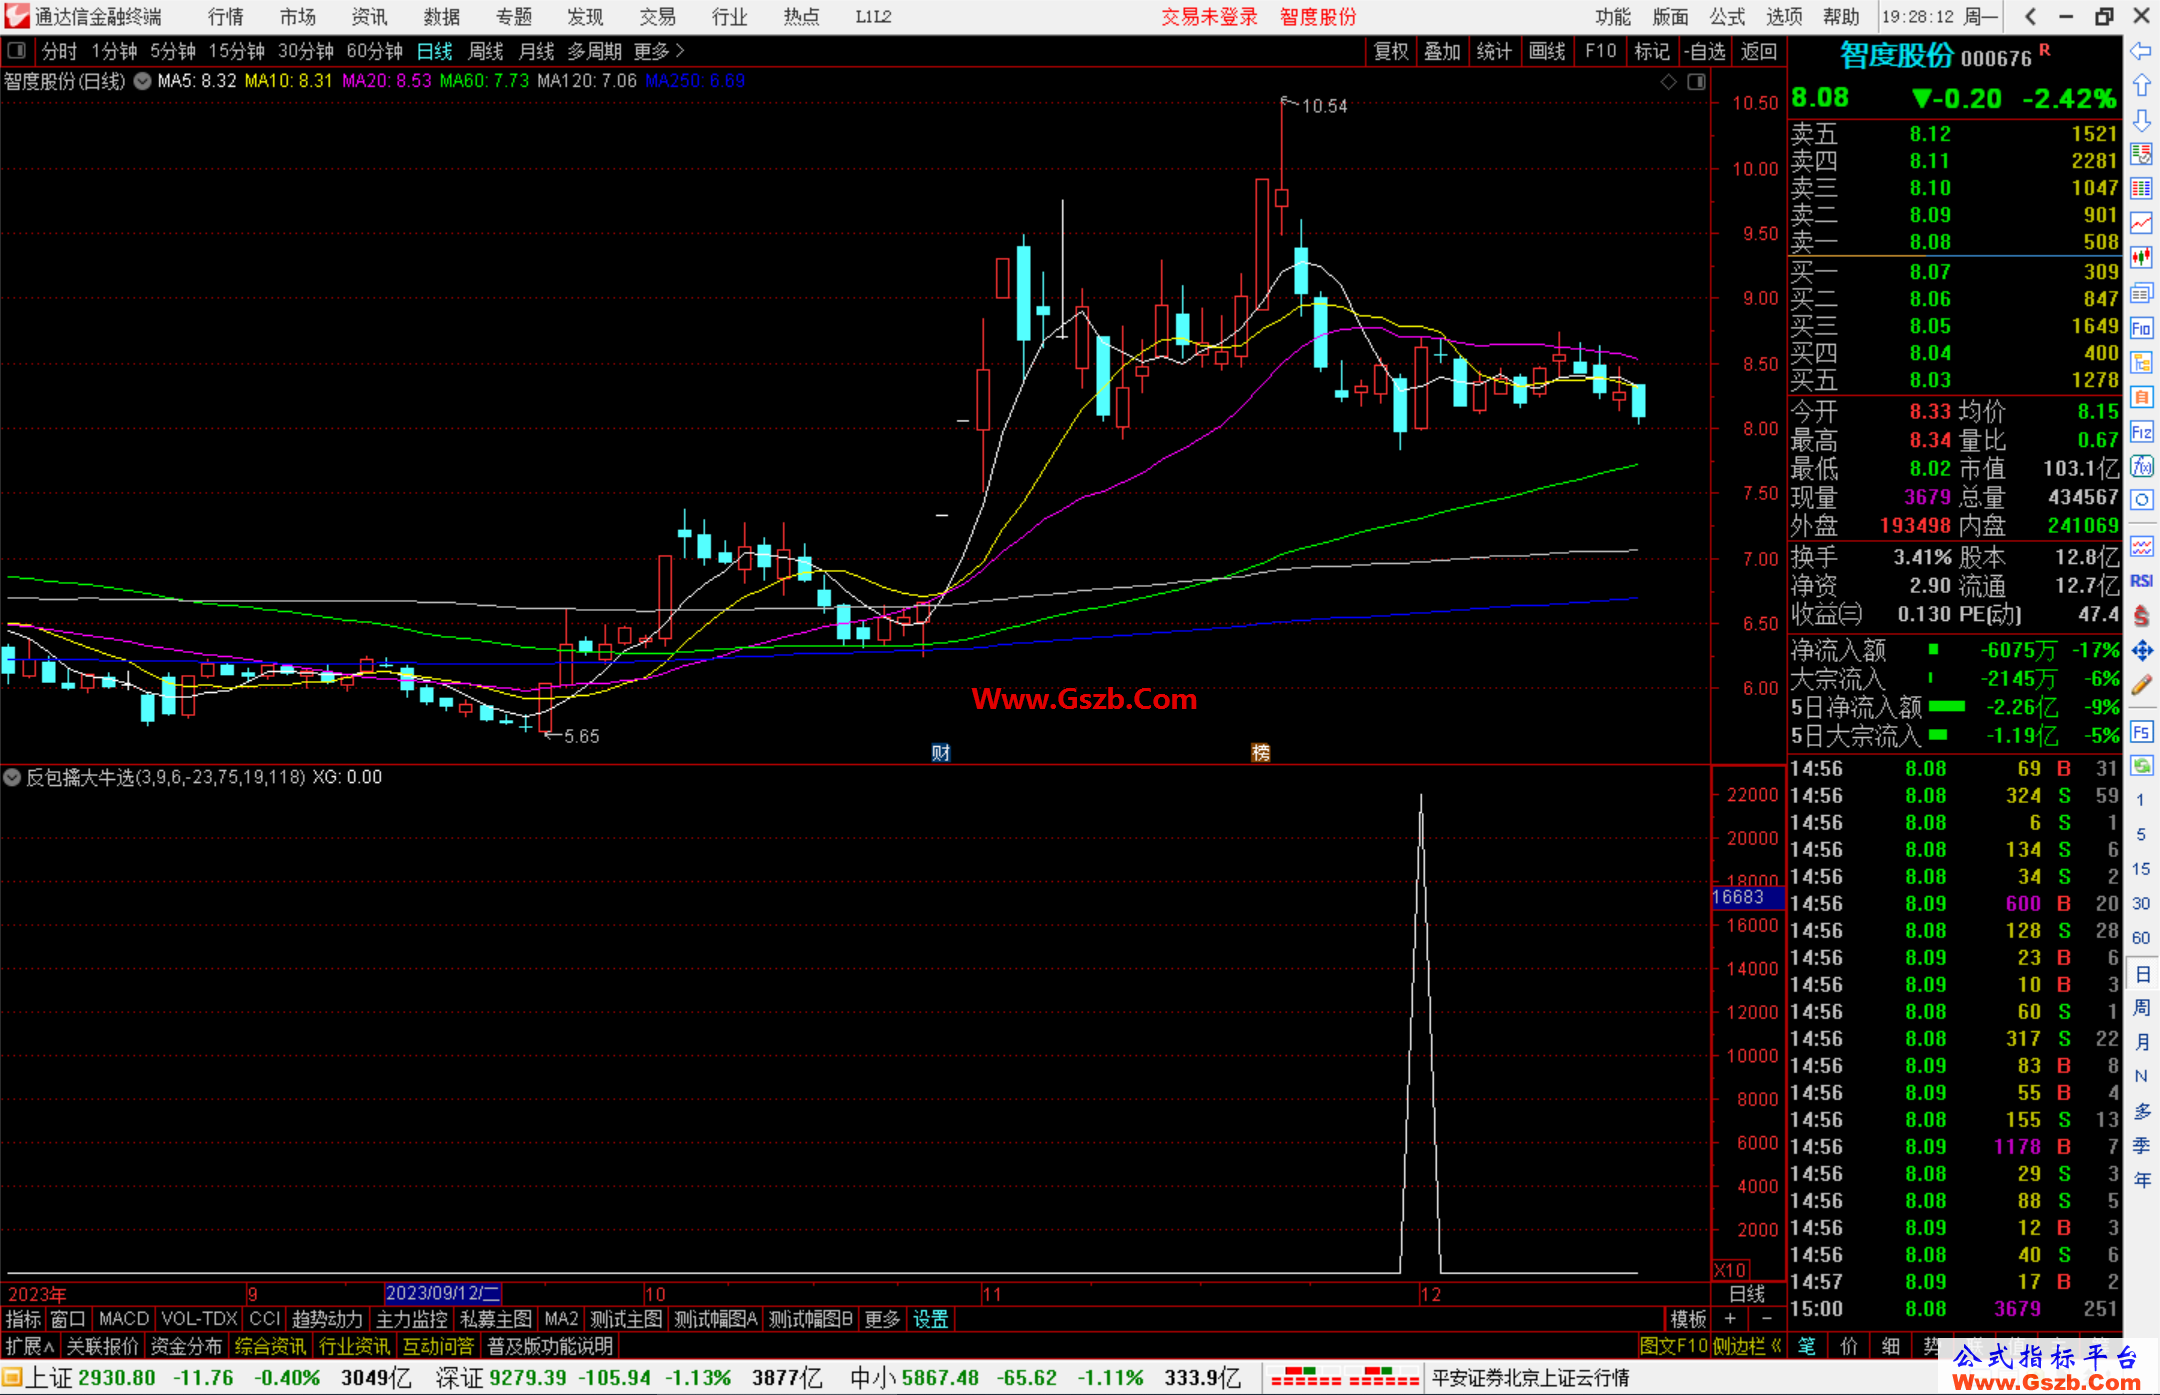Click the 上证 index ticker in status bar
The image size is (2160, 1395).
(x=48, y=1378)
